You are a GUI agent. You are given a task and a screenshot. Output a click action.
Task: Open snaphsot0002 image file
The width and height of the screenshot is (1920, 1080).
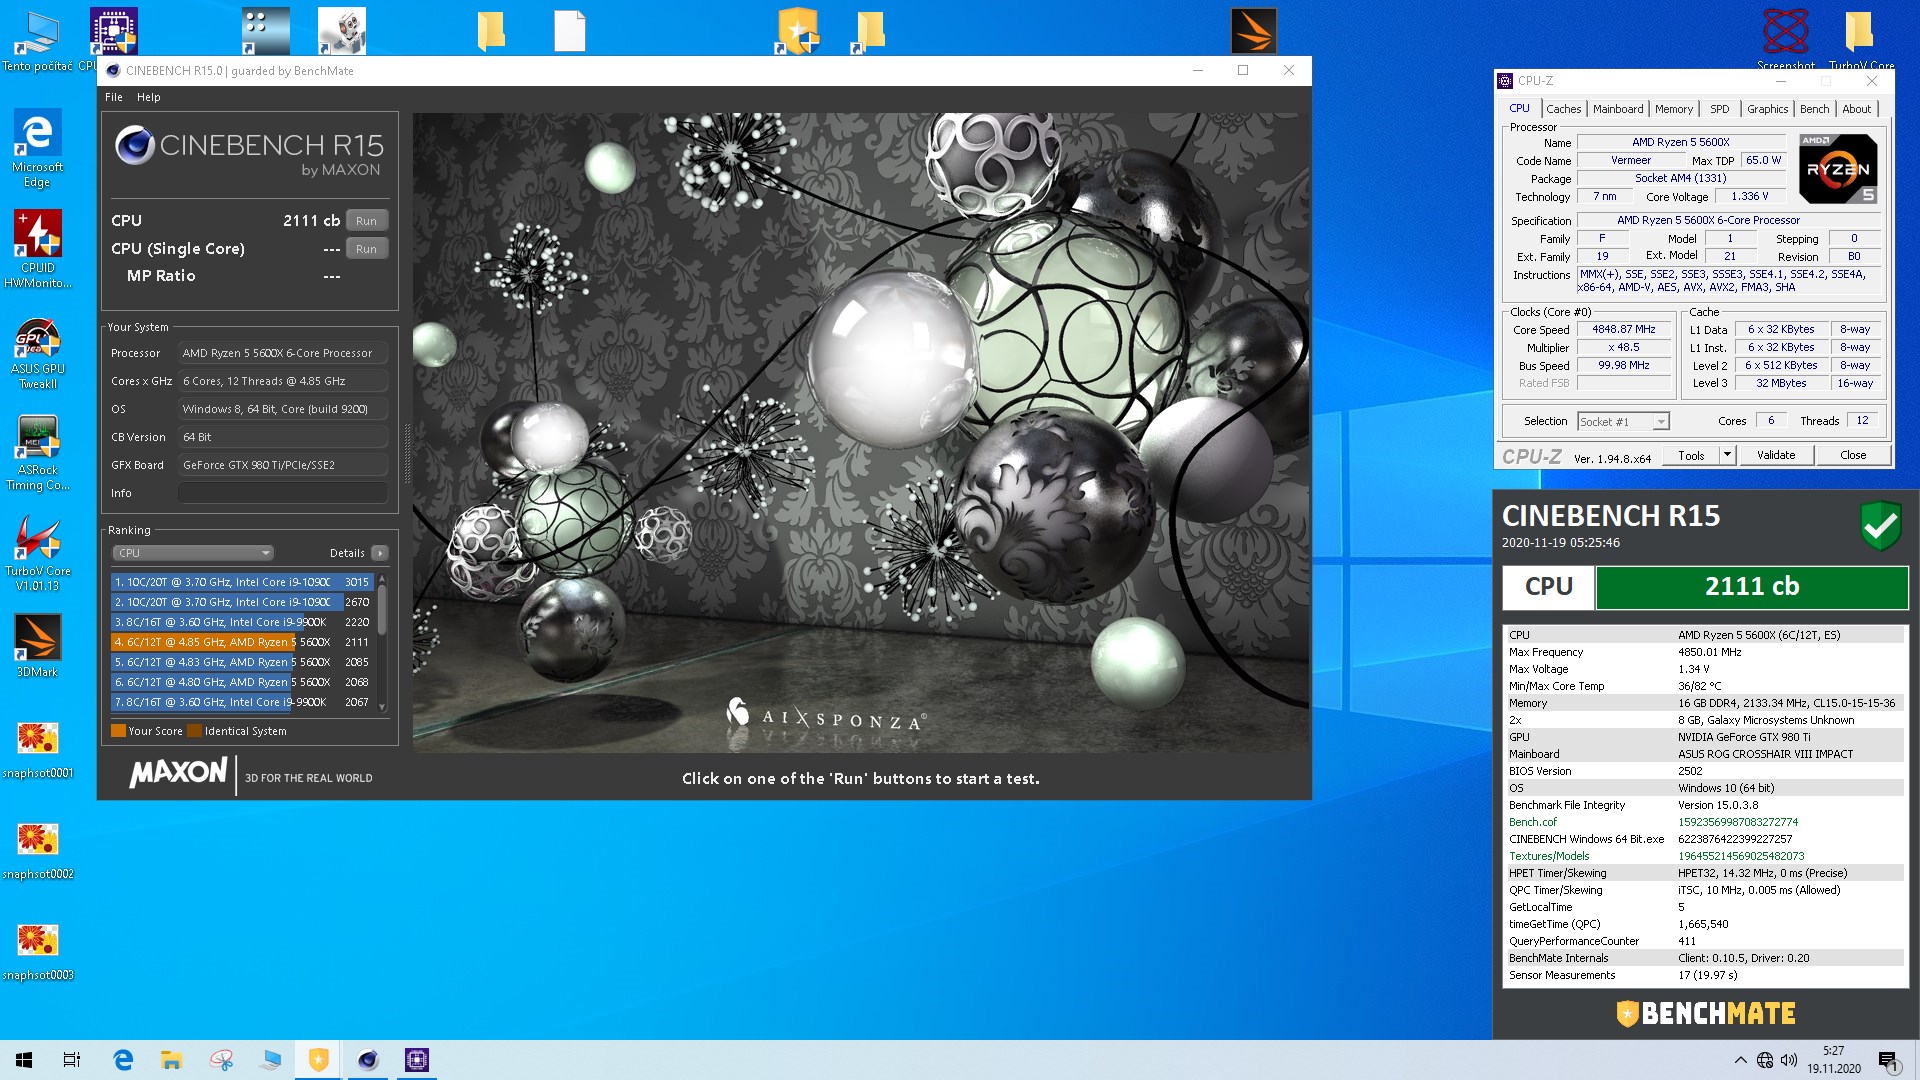pos(37,851)
